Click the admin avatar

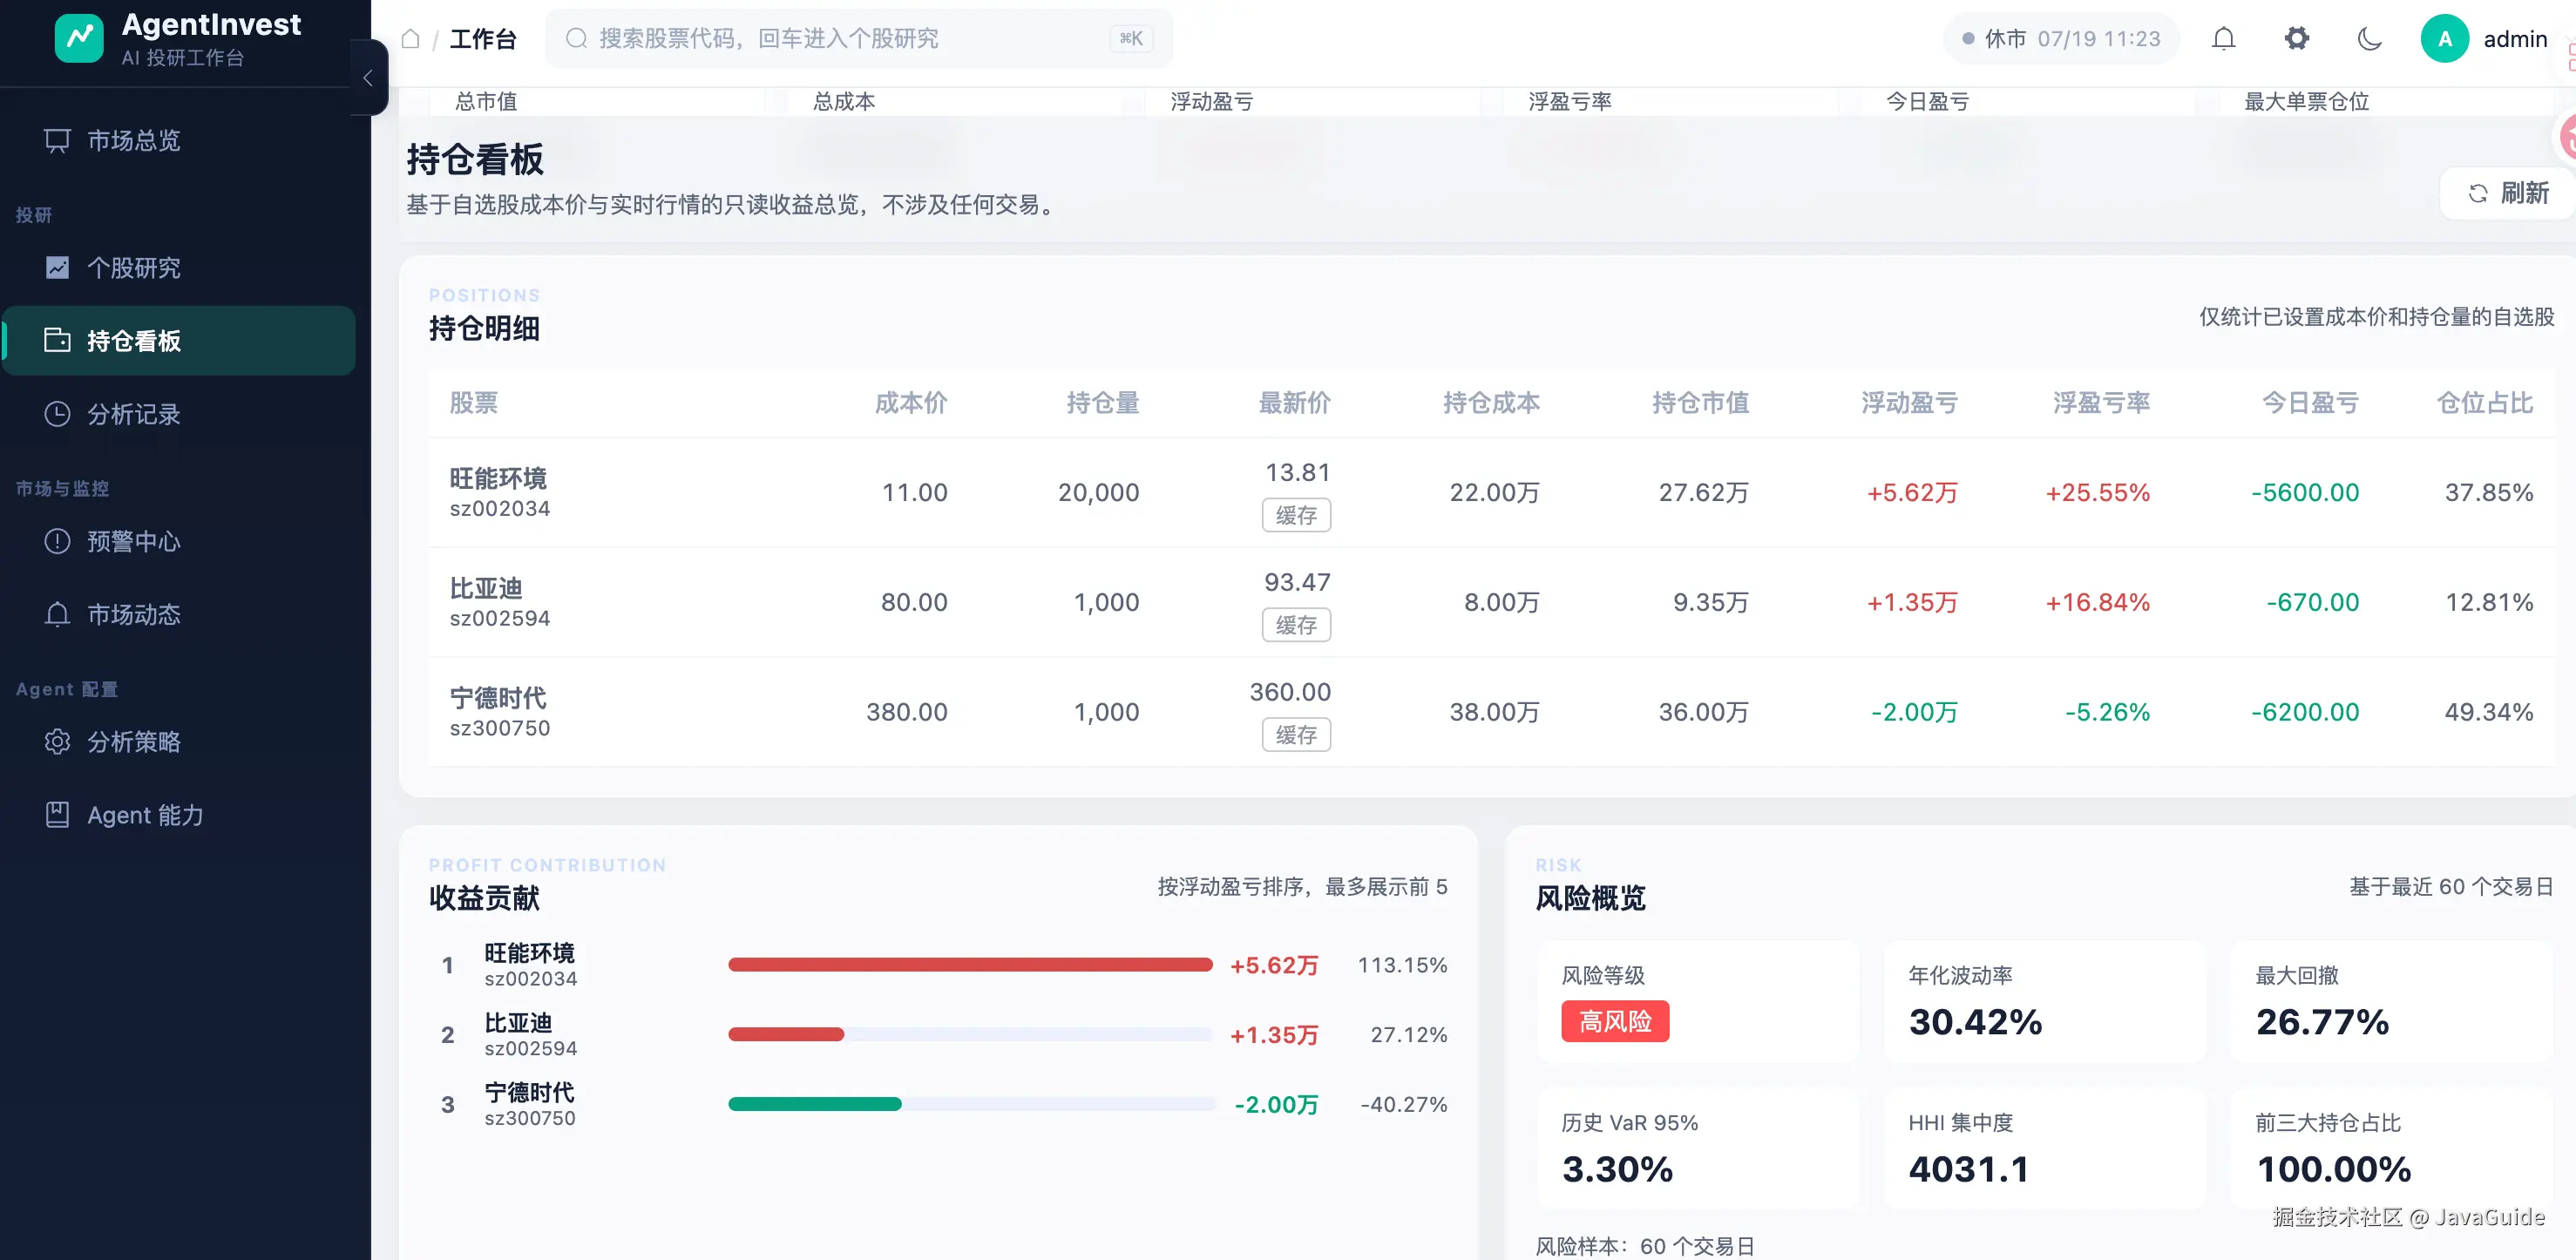click(2444, 39)
